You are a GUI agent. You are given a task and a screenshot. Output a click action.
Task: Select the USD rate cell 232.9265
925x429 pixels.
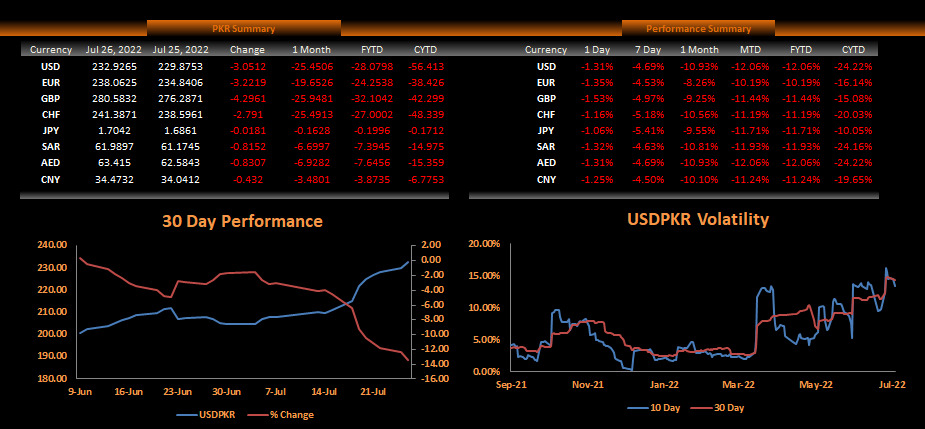tap(111, 67)
